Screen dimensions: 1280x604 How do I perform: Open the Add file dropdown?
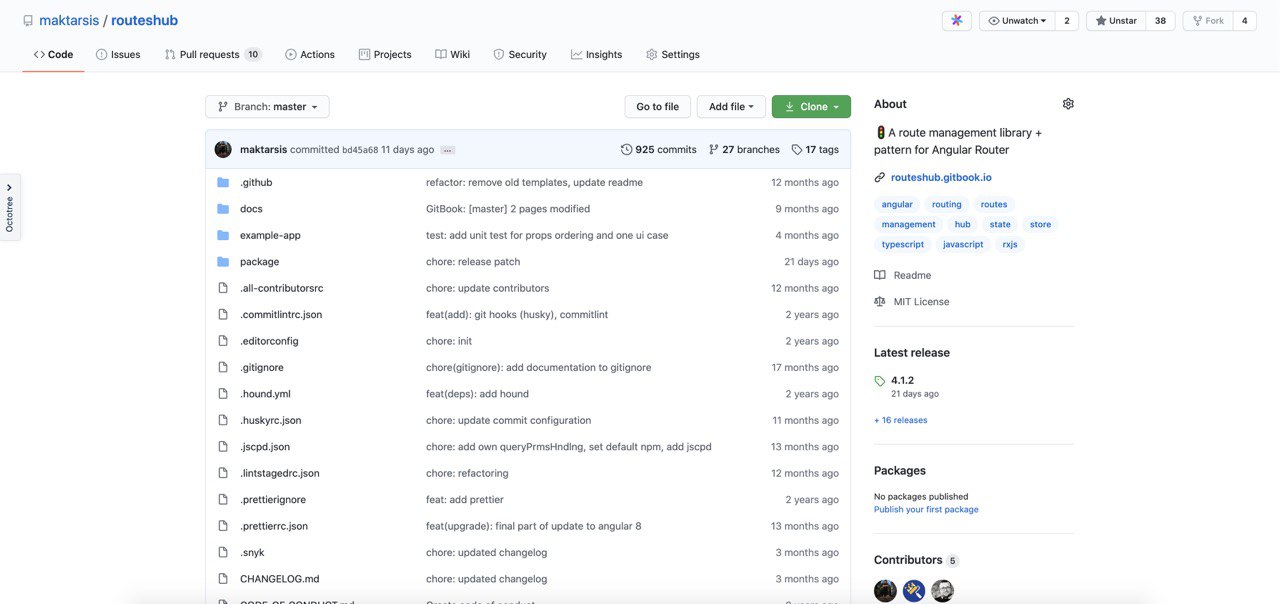coord(731,107)
